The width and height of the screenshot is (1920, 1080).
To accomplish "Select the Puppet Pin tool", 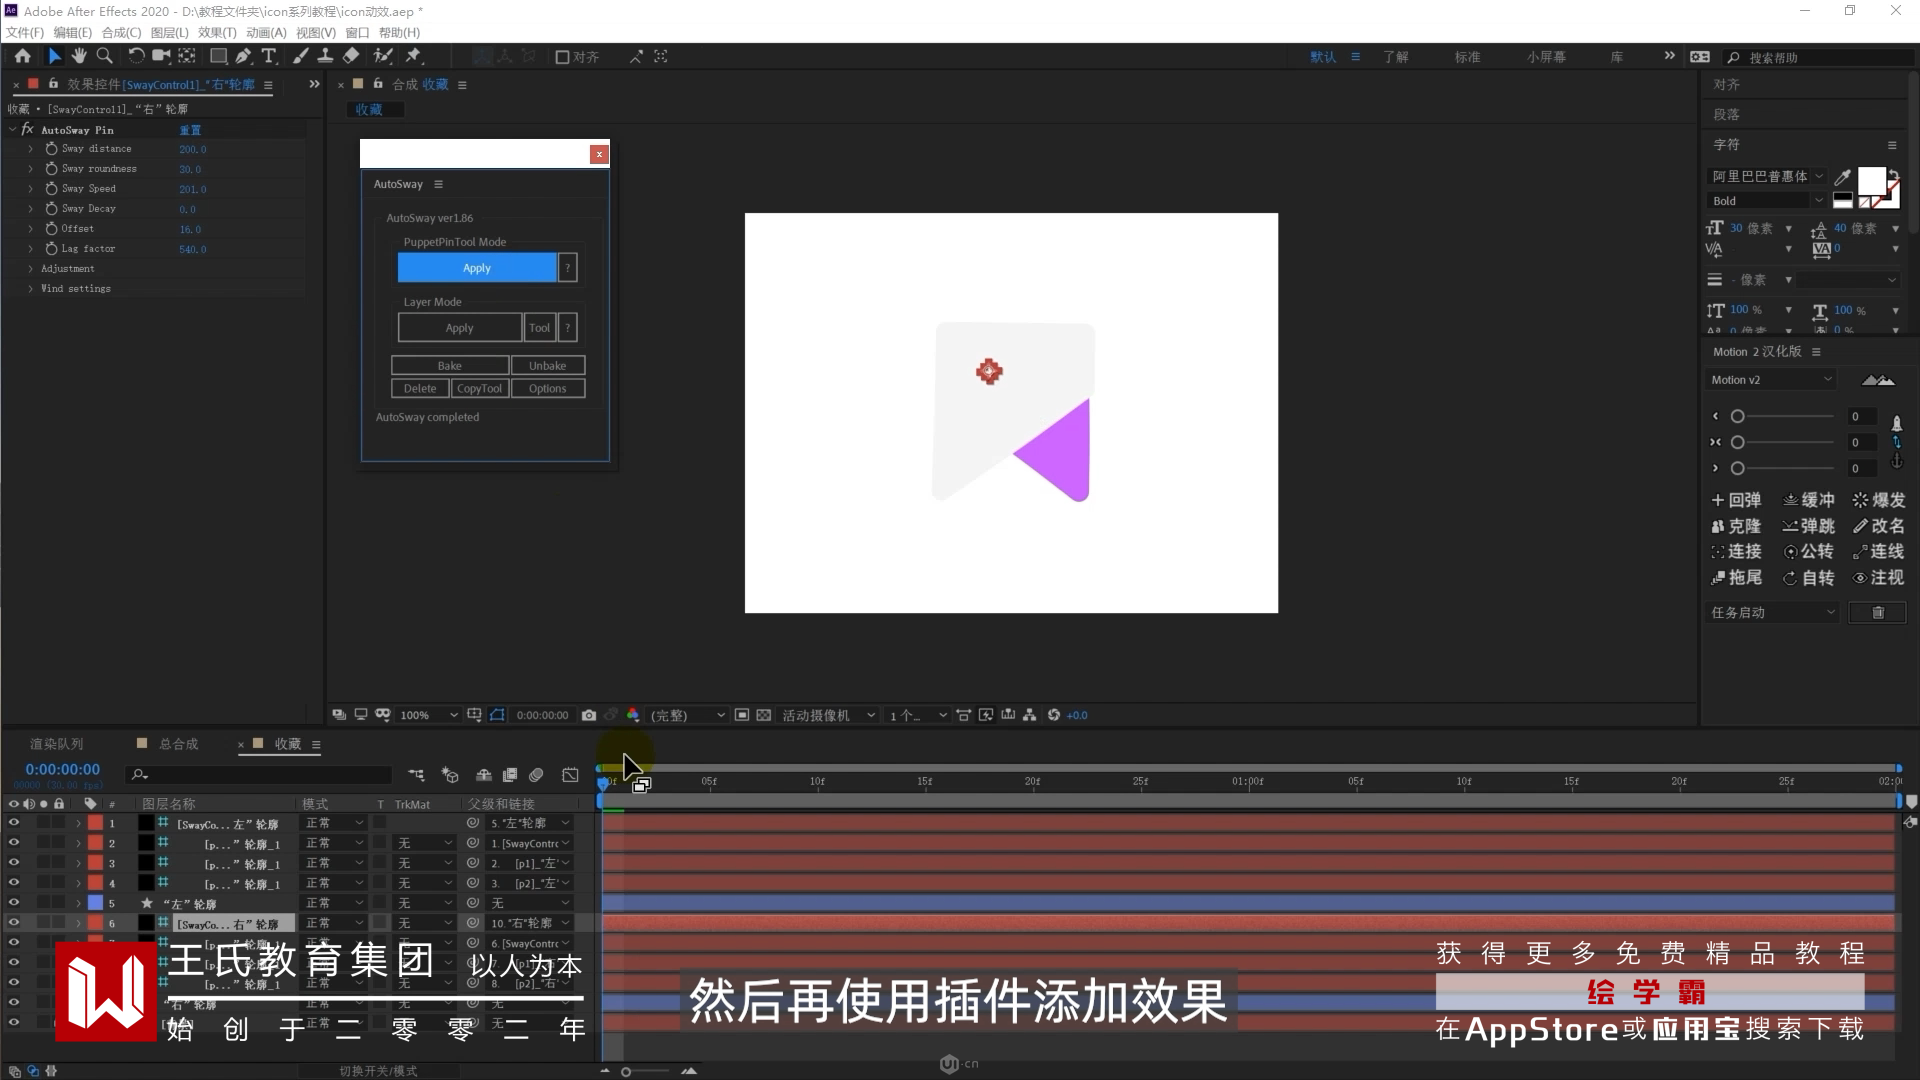I will click(x=414, y=56).
